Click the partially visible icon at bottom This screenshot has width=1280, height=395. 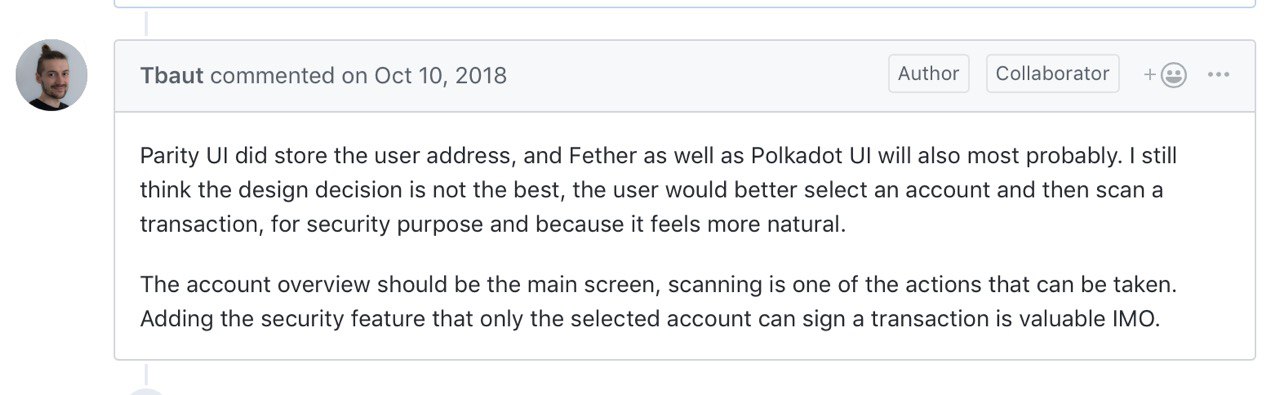[147, 391]
